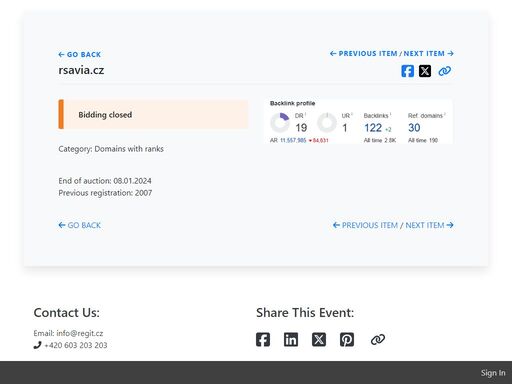Click the Backlink profile image
The height and width of the screenshot is (384, 512).
pos(358,122)
